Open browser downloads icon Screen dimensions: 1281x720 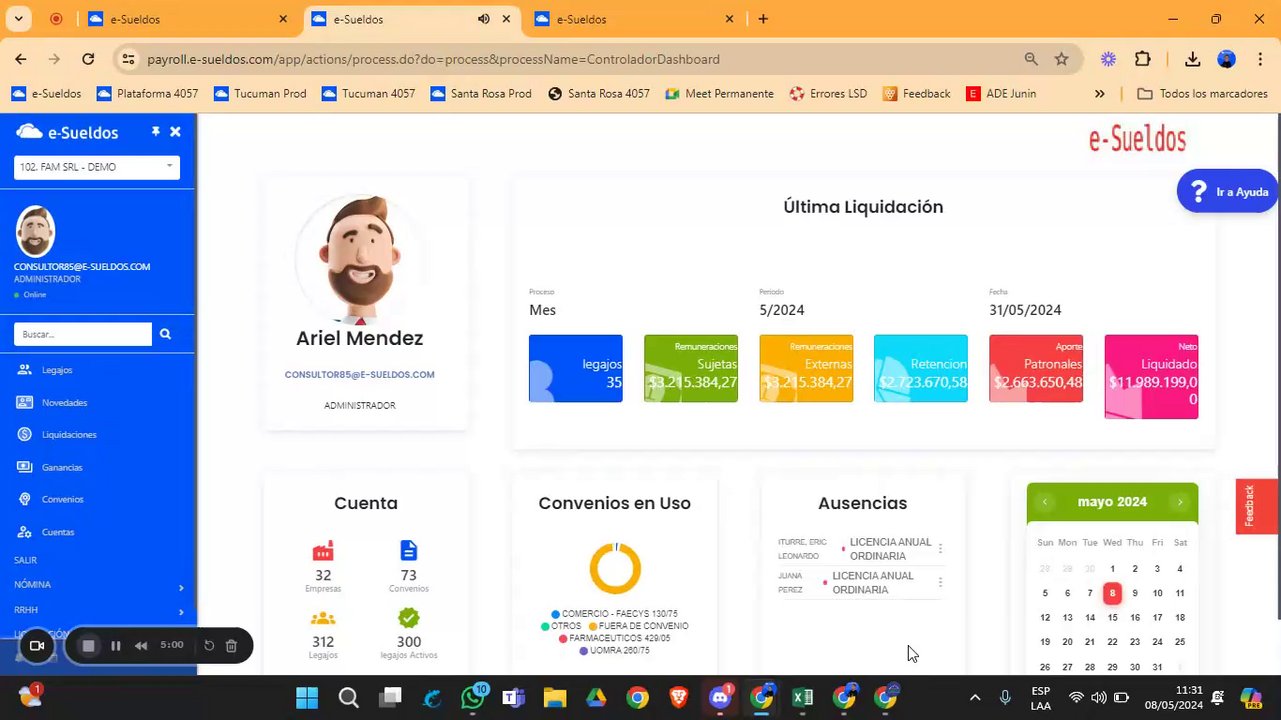click(x=1192, y=59)
